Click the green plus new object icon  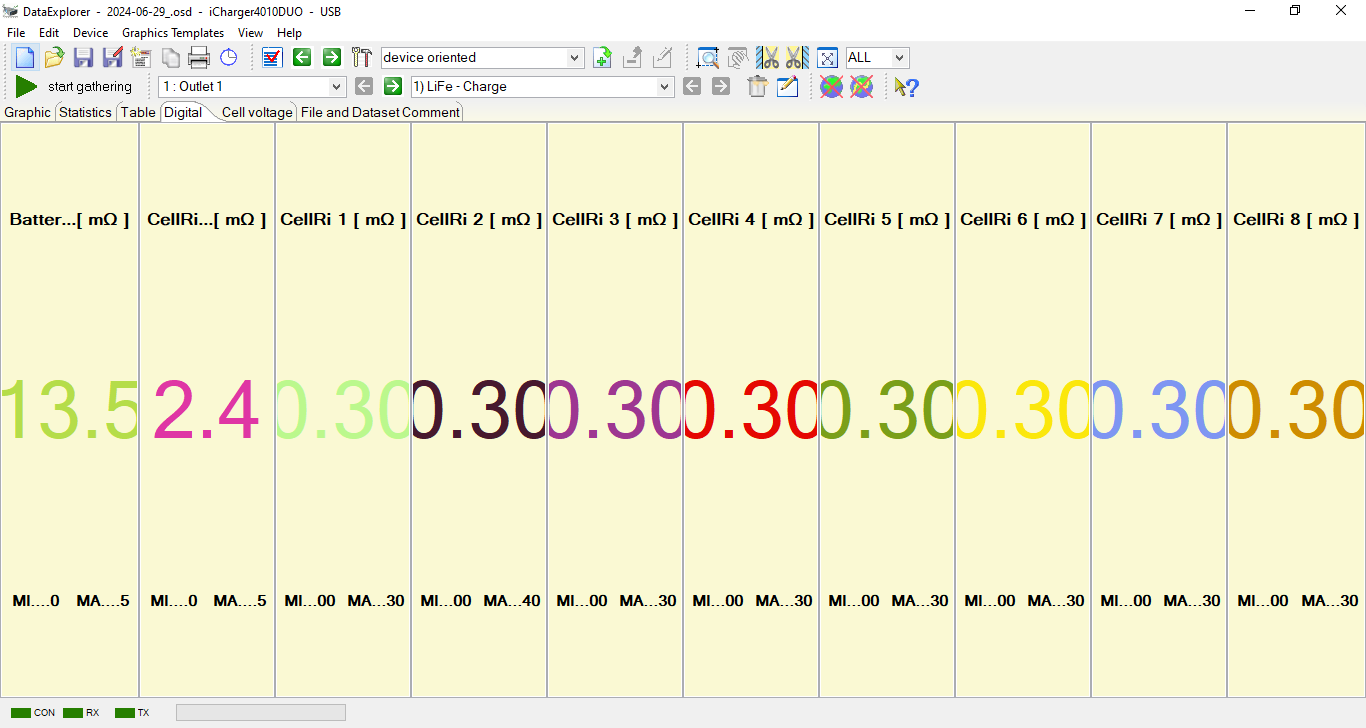[x=602, y=58]
